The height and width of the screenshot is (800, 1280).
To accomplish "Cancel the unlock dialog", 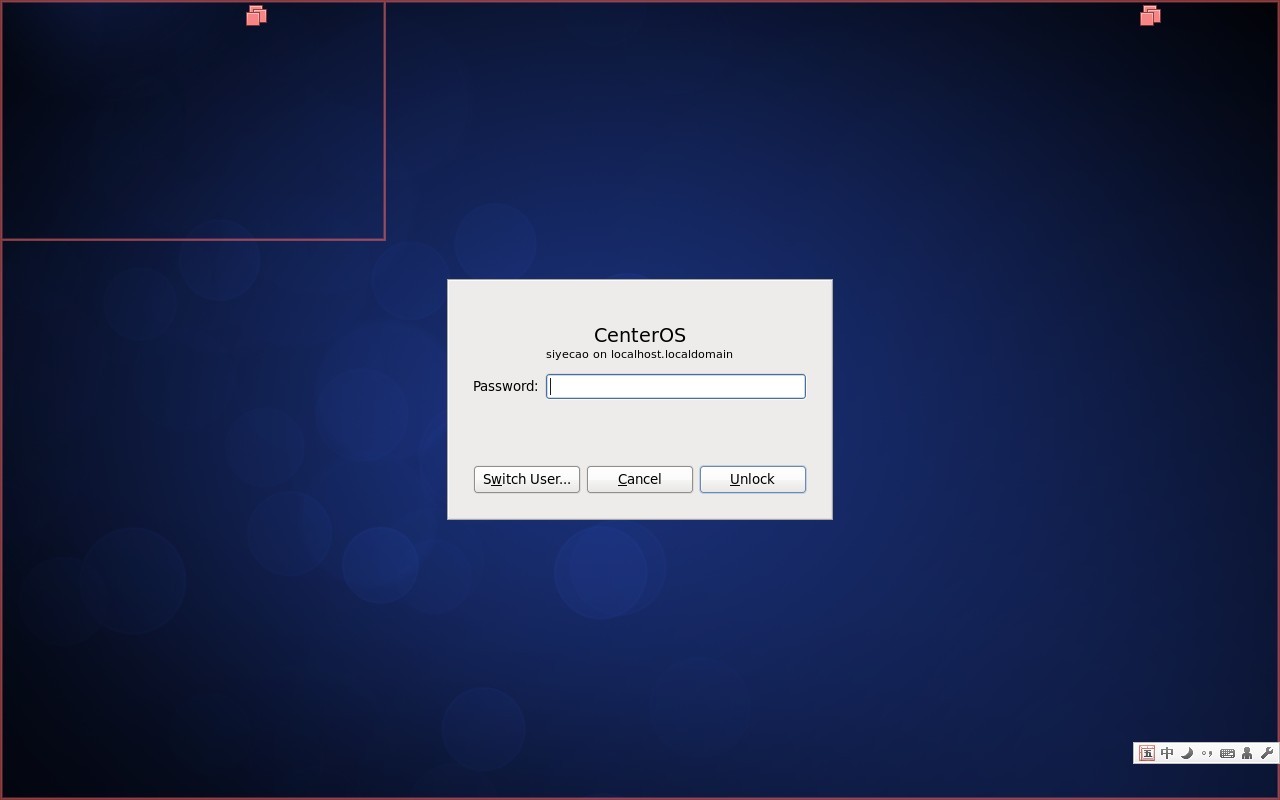I will pyautogui.click(x=639, y=479).
